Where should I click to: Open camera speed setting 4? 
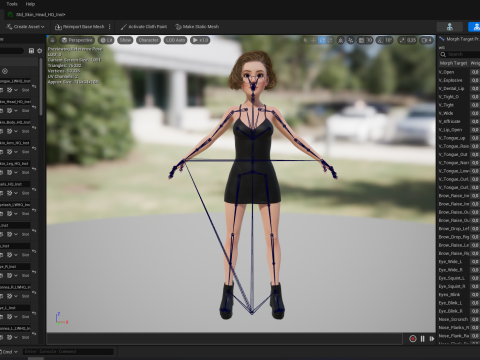[427, 40]
